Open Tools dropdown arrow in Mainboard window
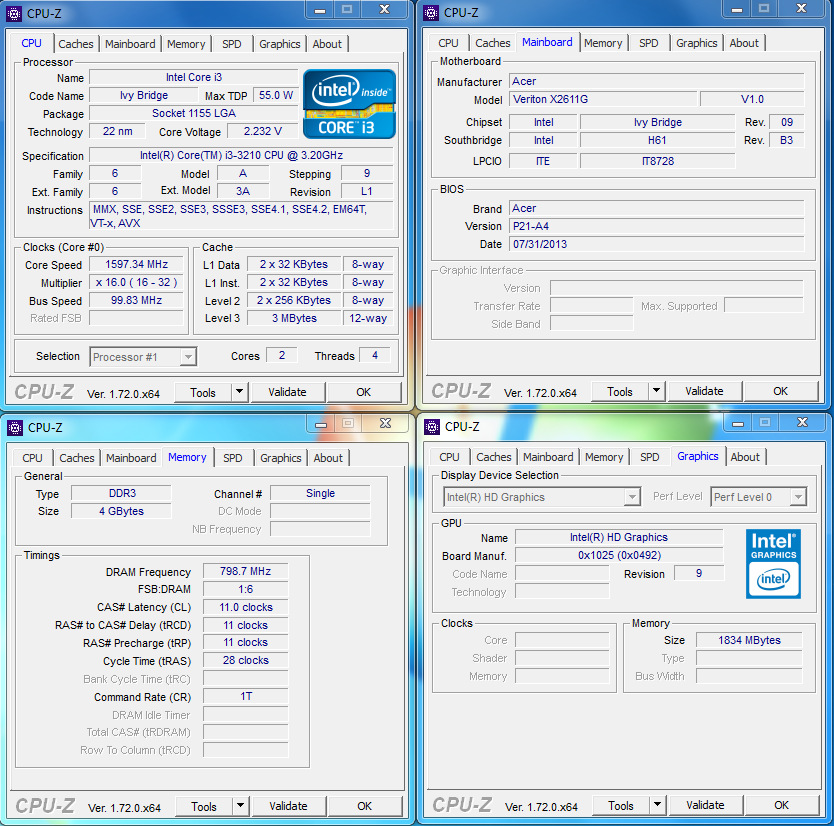This screenshot has height=826, width=834. pos(656,391)
